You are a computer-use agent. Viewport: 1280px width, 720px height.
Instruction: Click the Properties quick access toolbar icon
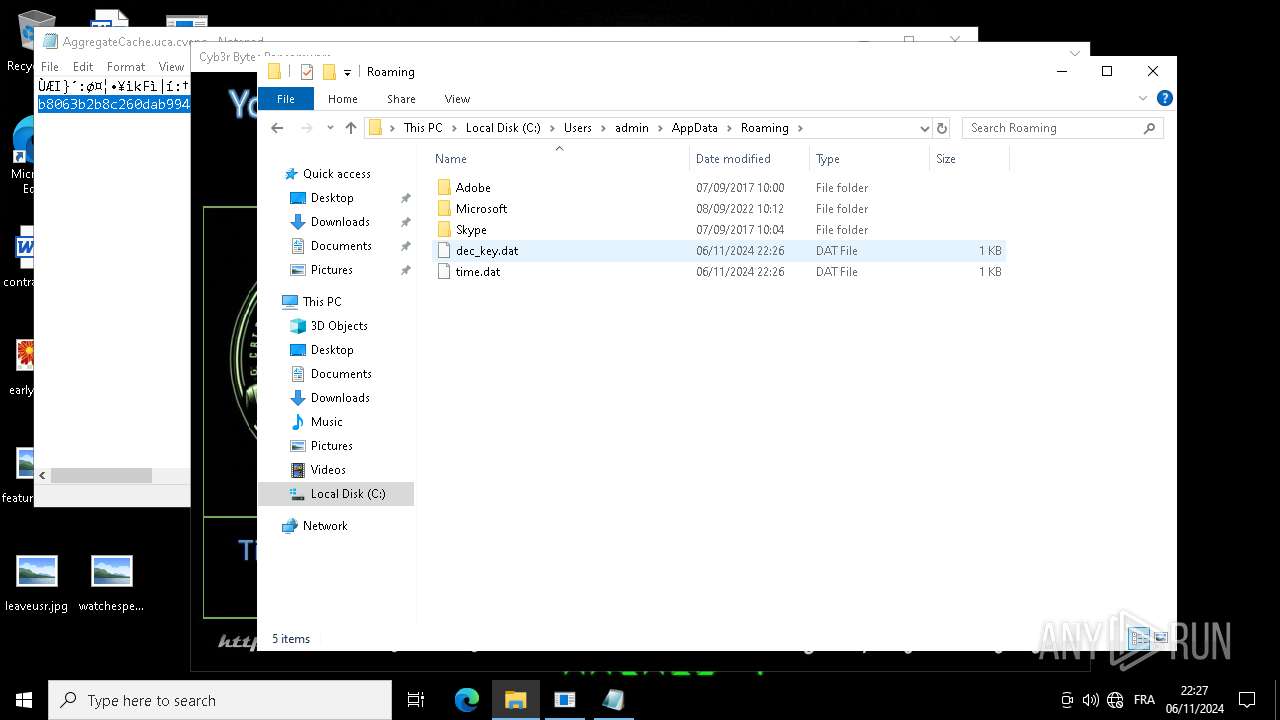(307, 72)
